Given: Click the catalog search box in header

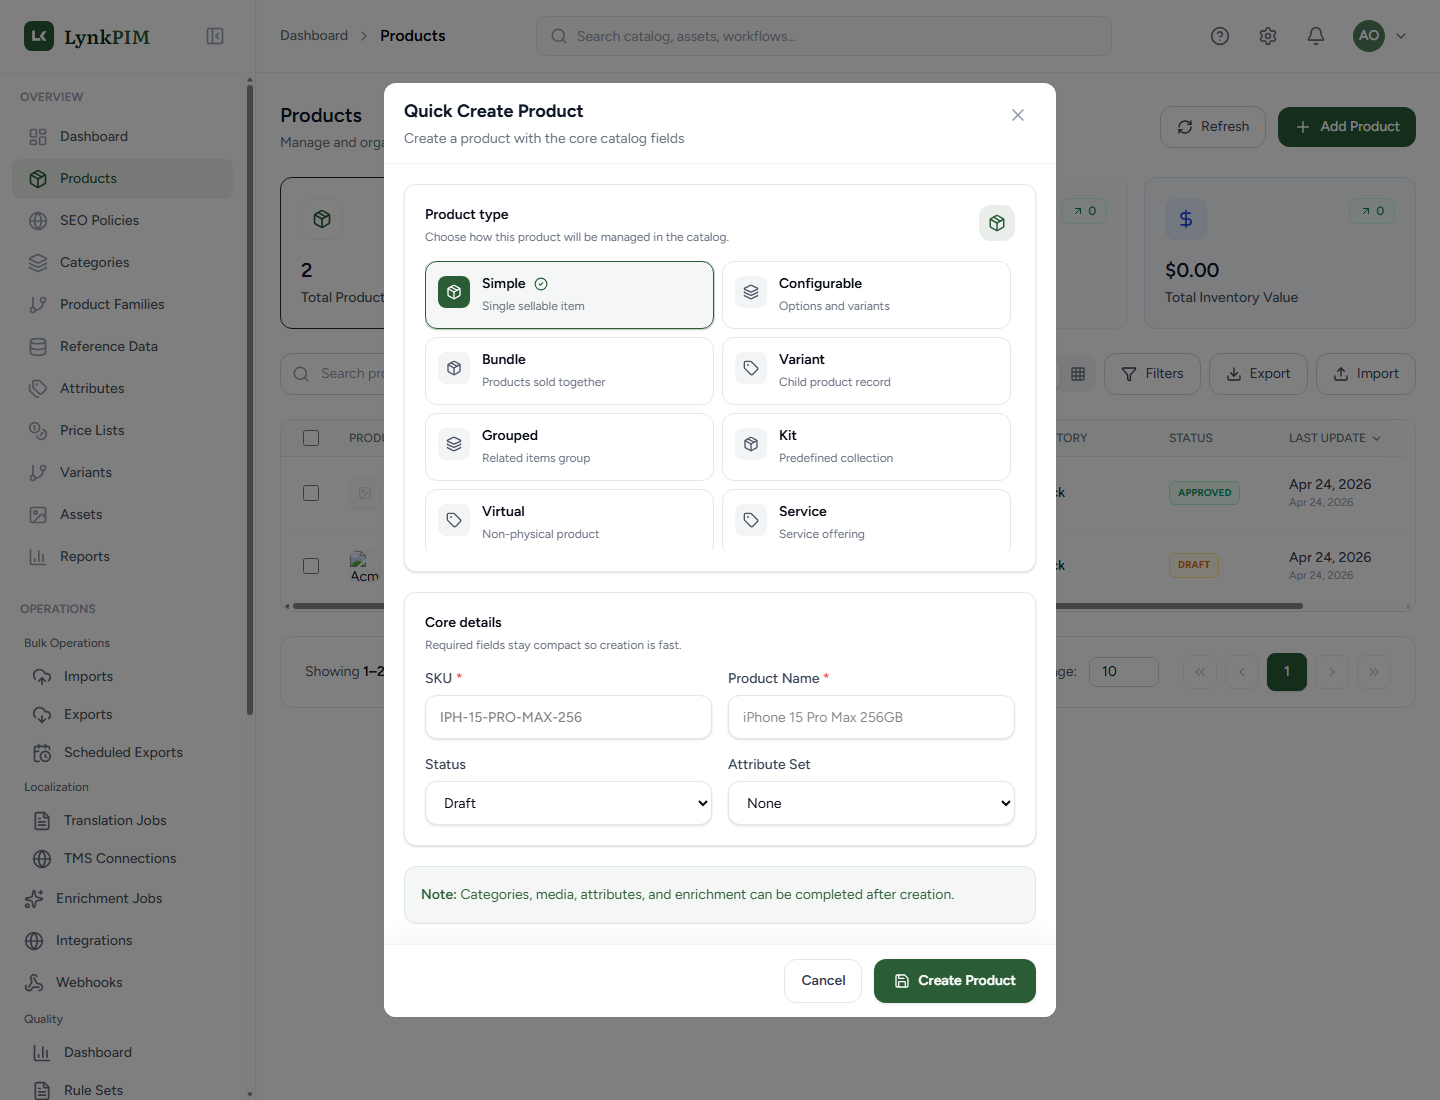Looking at the screenshot, I should point(824,36).
